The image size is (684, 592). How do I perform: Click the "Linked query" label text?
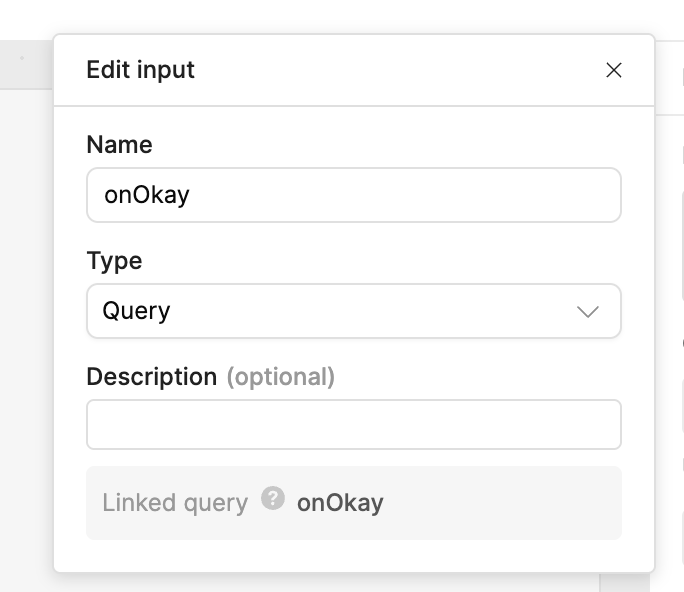point(175,502)
